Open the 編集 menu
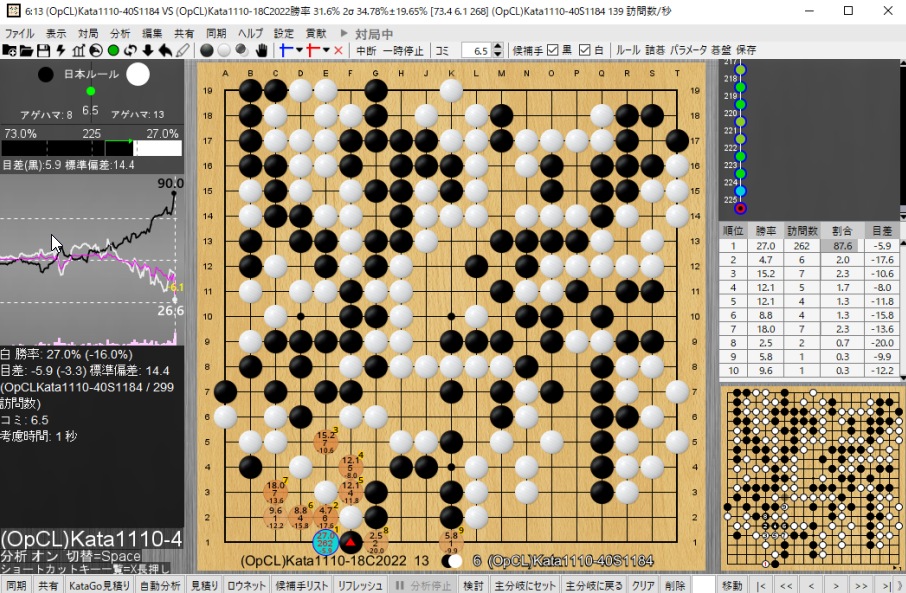 (153, 34)
